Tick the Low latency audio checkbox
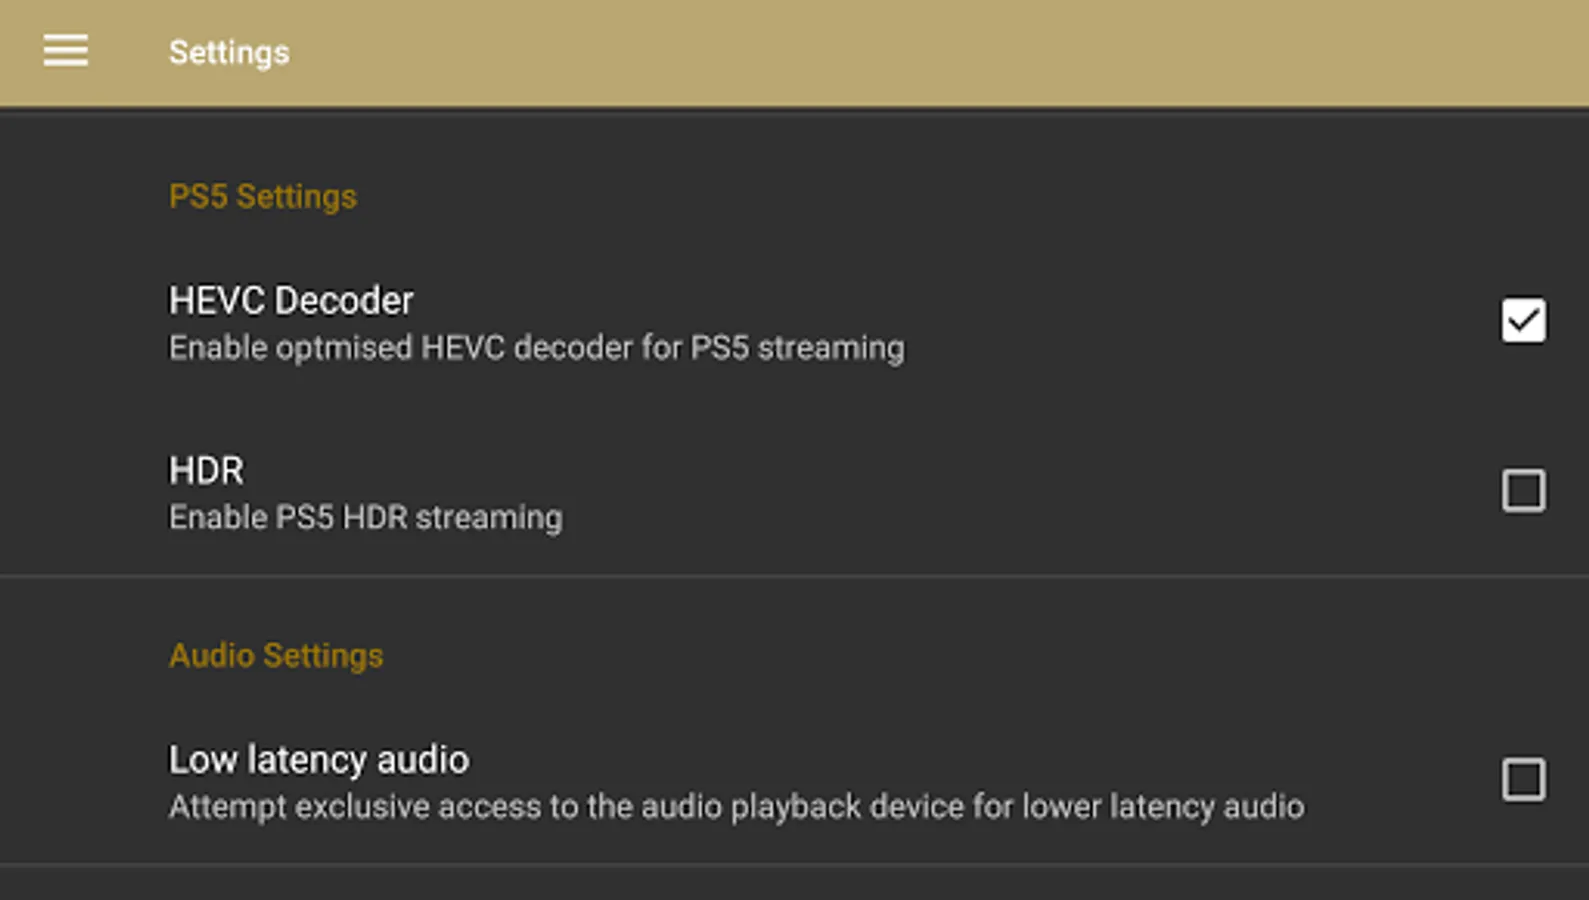The height and width of the screenshot is (900, 1589). (x=1522, y=780)
